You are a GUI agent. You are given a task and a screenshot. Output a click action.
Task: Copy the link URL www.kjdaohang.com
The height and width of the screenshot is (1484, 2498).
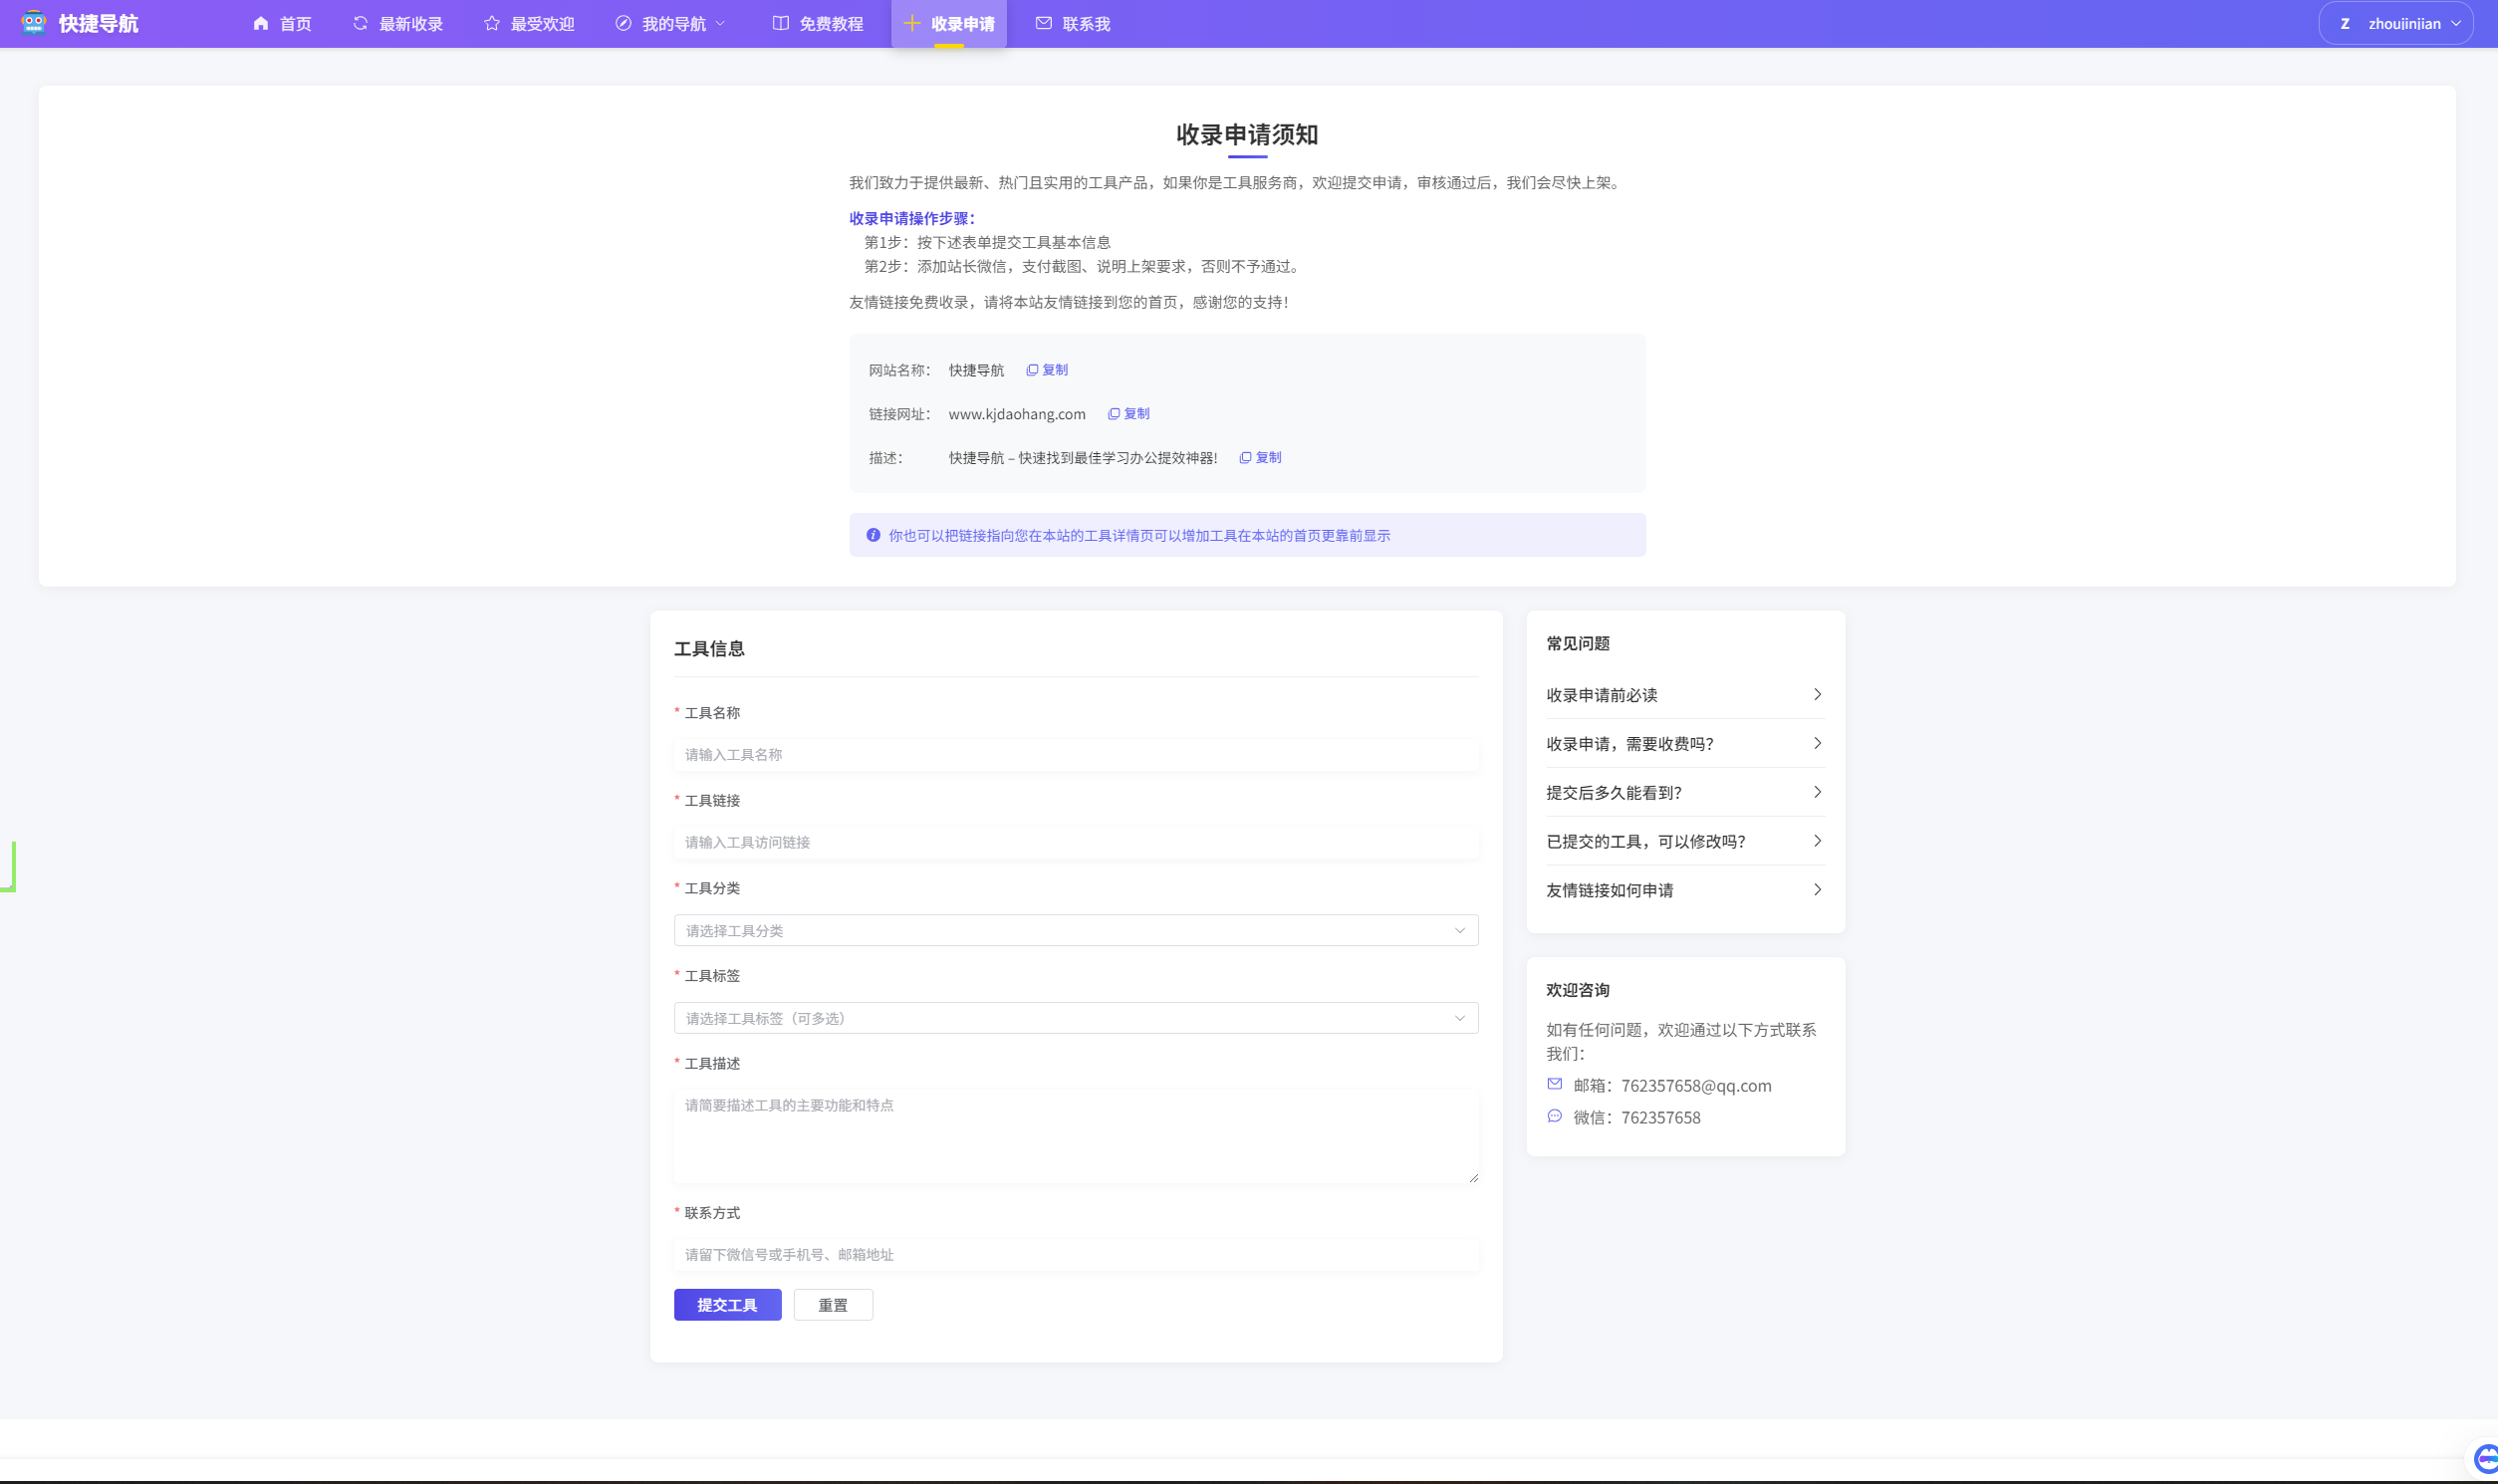click(x=1128, y=414)
